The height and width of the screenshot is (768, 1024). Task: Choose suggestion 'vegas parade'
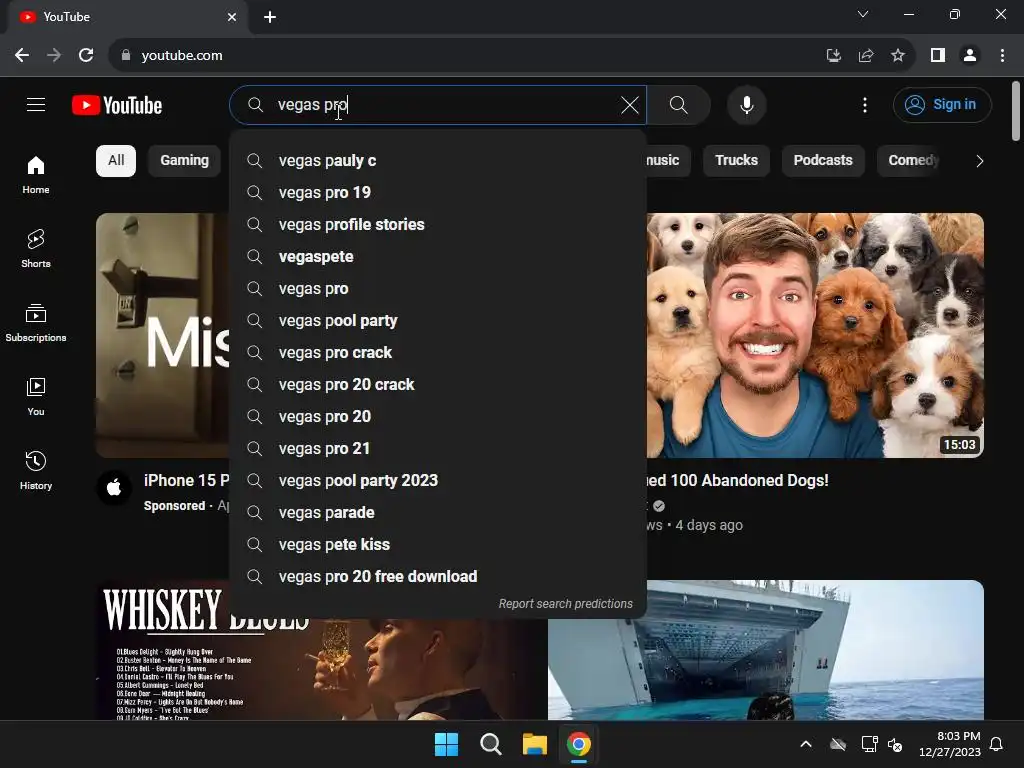click(x=438, y=513)
